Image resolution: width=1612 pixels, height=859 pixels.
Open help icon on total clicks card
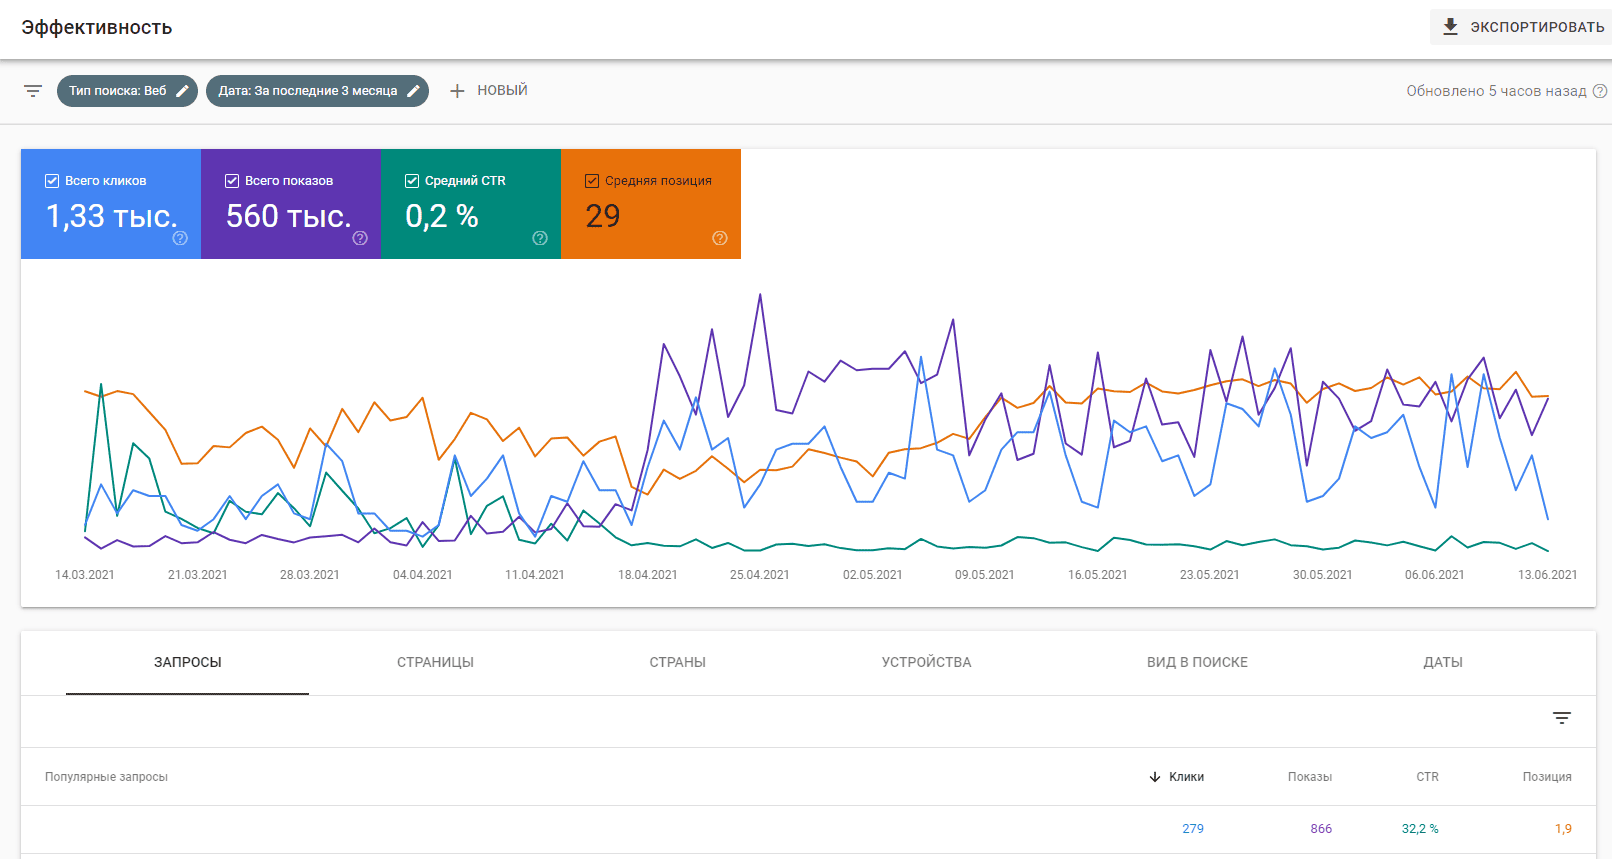pyautogui.click(x=180, y=238)
